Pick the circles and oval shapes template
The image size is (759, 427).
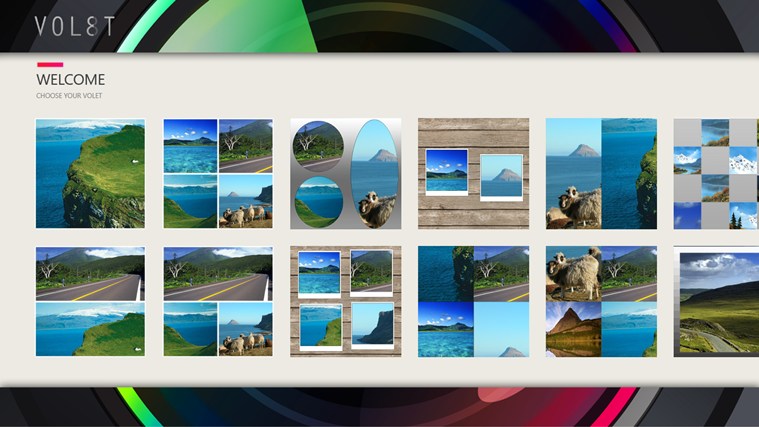(x=346, y=173)
